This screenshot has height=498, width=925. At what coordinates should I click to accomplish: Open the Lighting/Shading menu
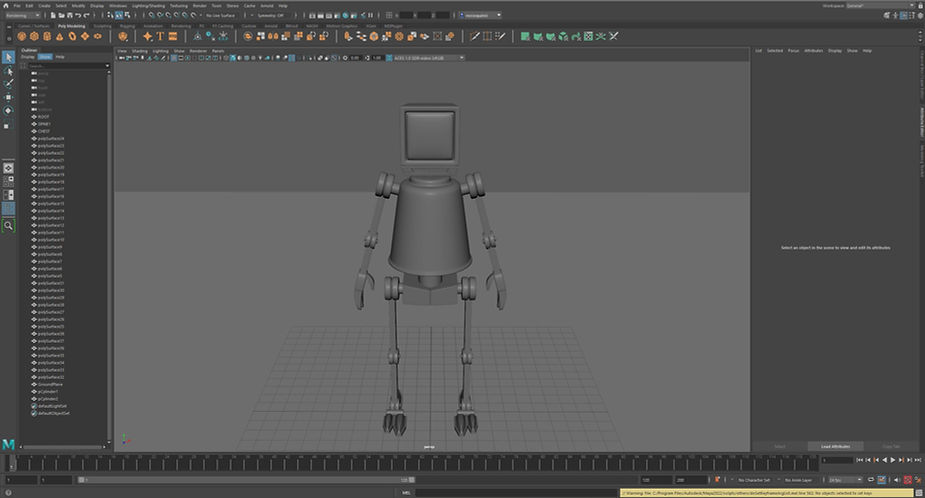(x=148, y=5)
